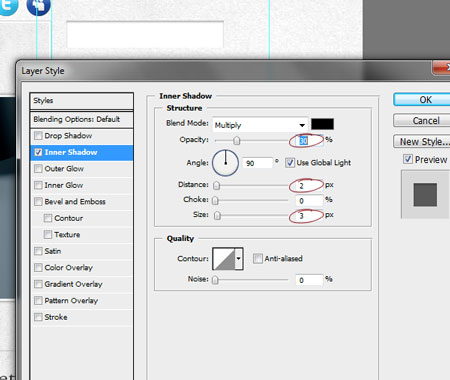Image resolution: width=450 pixels, height=380 pixels.
Task: Click the Cancel button
Action: (423, 120)
